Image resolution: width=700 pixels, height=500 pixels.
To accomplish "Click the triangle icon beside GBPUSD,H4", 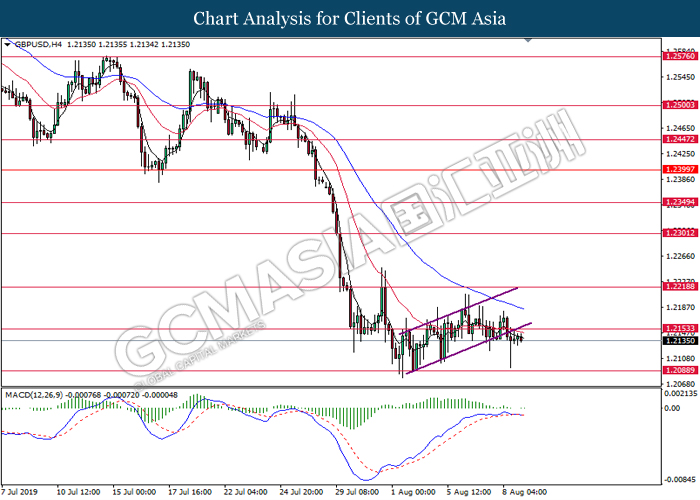I will [8, 45].
